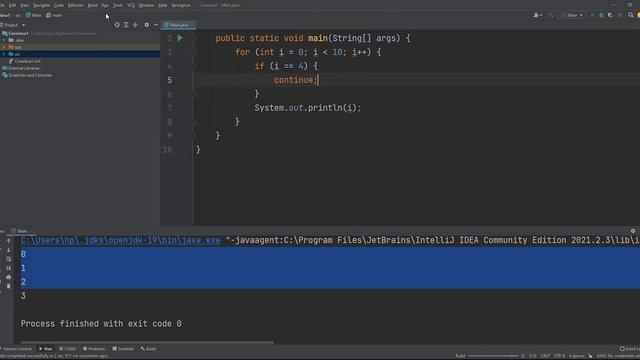
Task: Click the print icon in Run console sidebar
Action: pos(9,277)
